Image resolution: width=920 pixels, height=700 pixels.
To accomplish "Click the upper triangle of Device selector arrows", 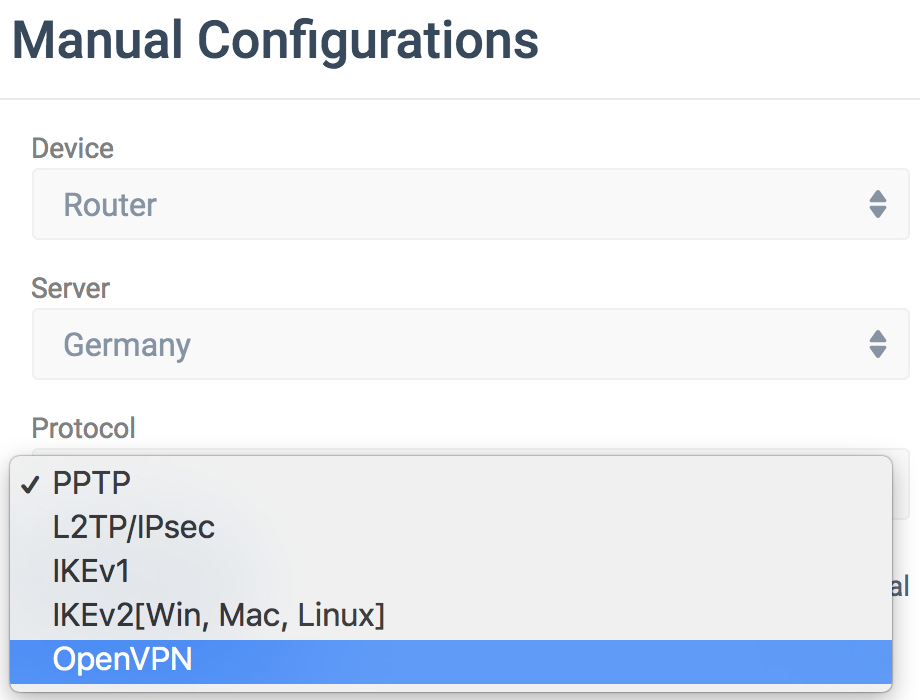I will [x=878, y=196].
